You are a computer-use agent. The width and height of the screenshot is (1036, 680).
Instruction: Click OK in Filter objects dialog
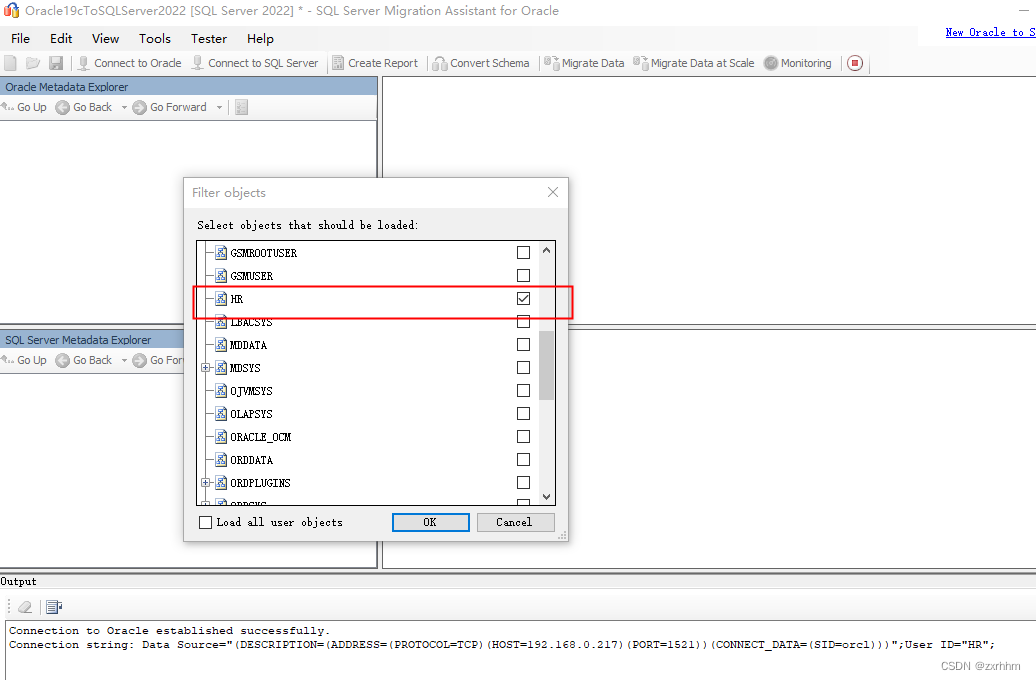(430, 522)
